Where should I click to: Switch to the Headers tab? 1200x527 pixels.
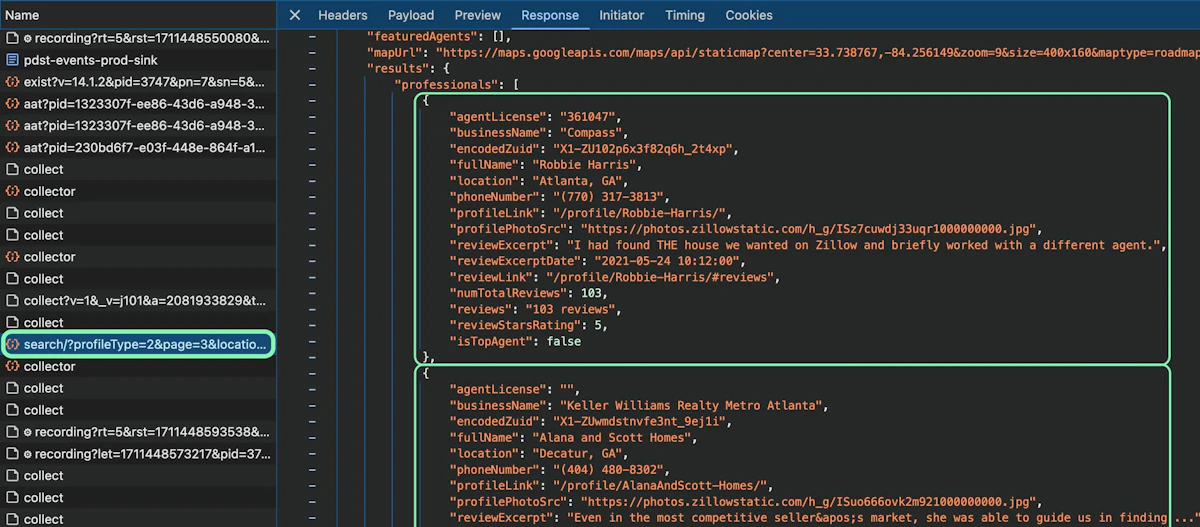pyautogui.click(x=343, y=15)
